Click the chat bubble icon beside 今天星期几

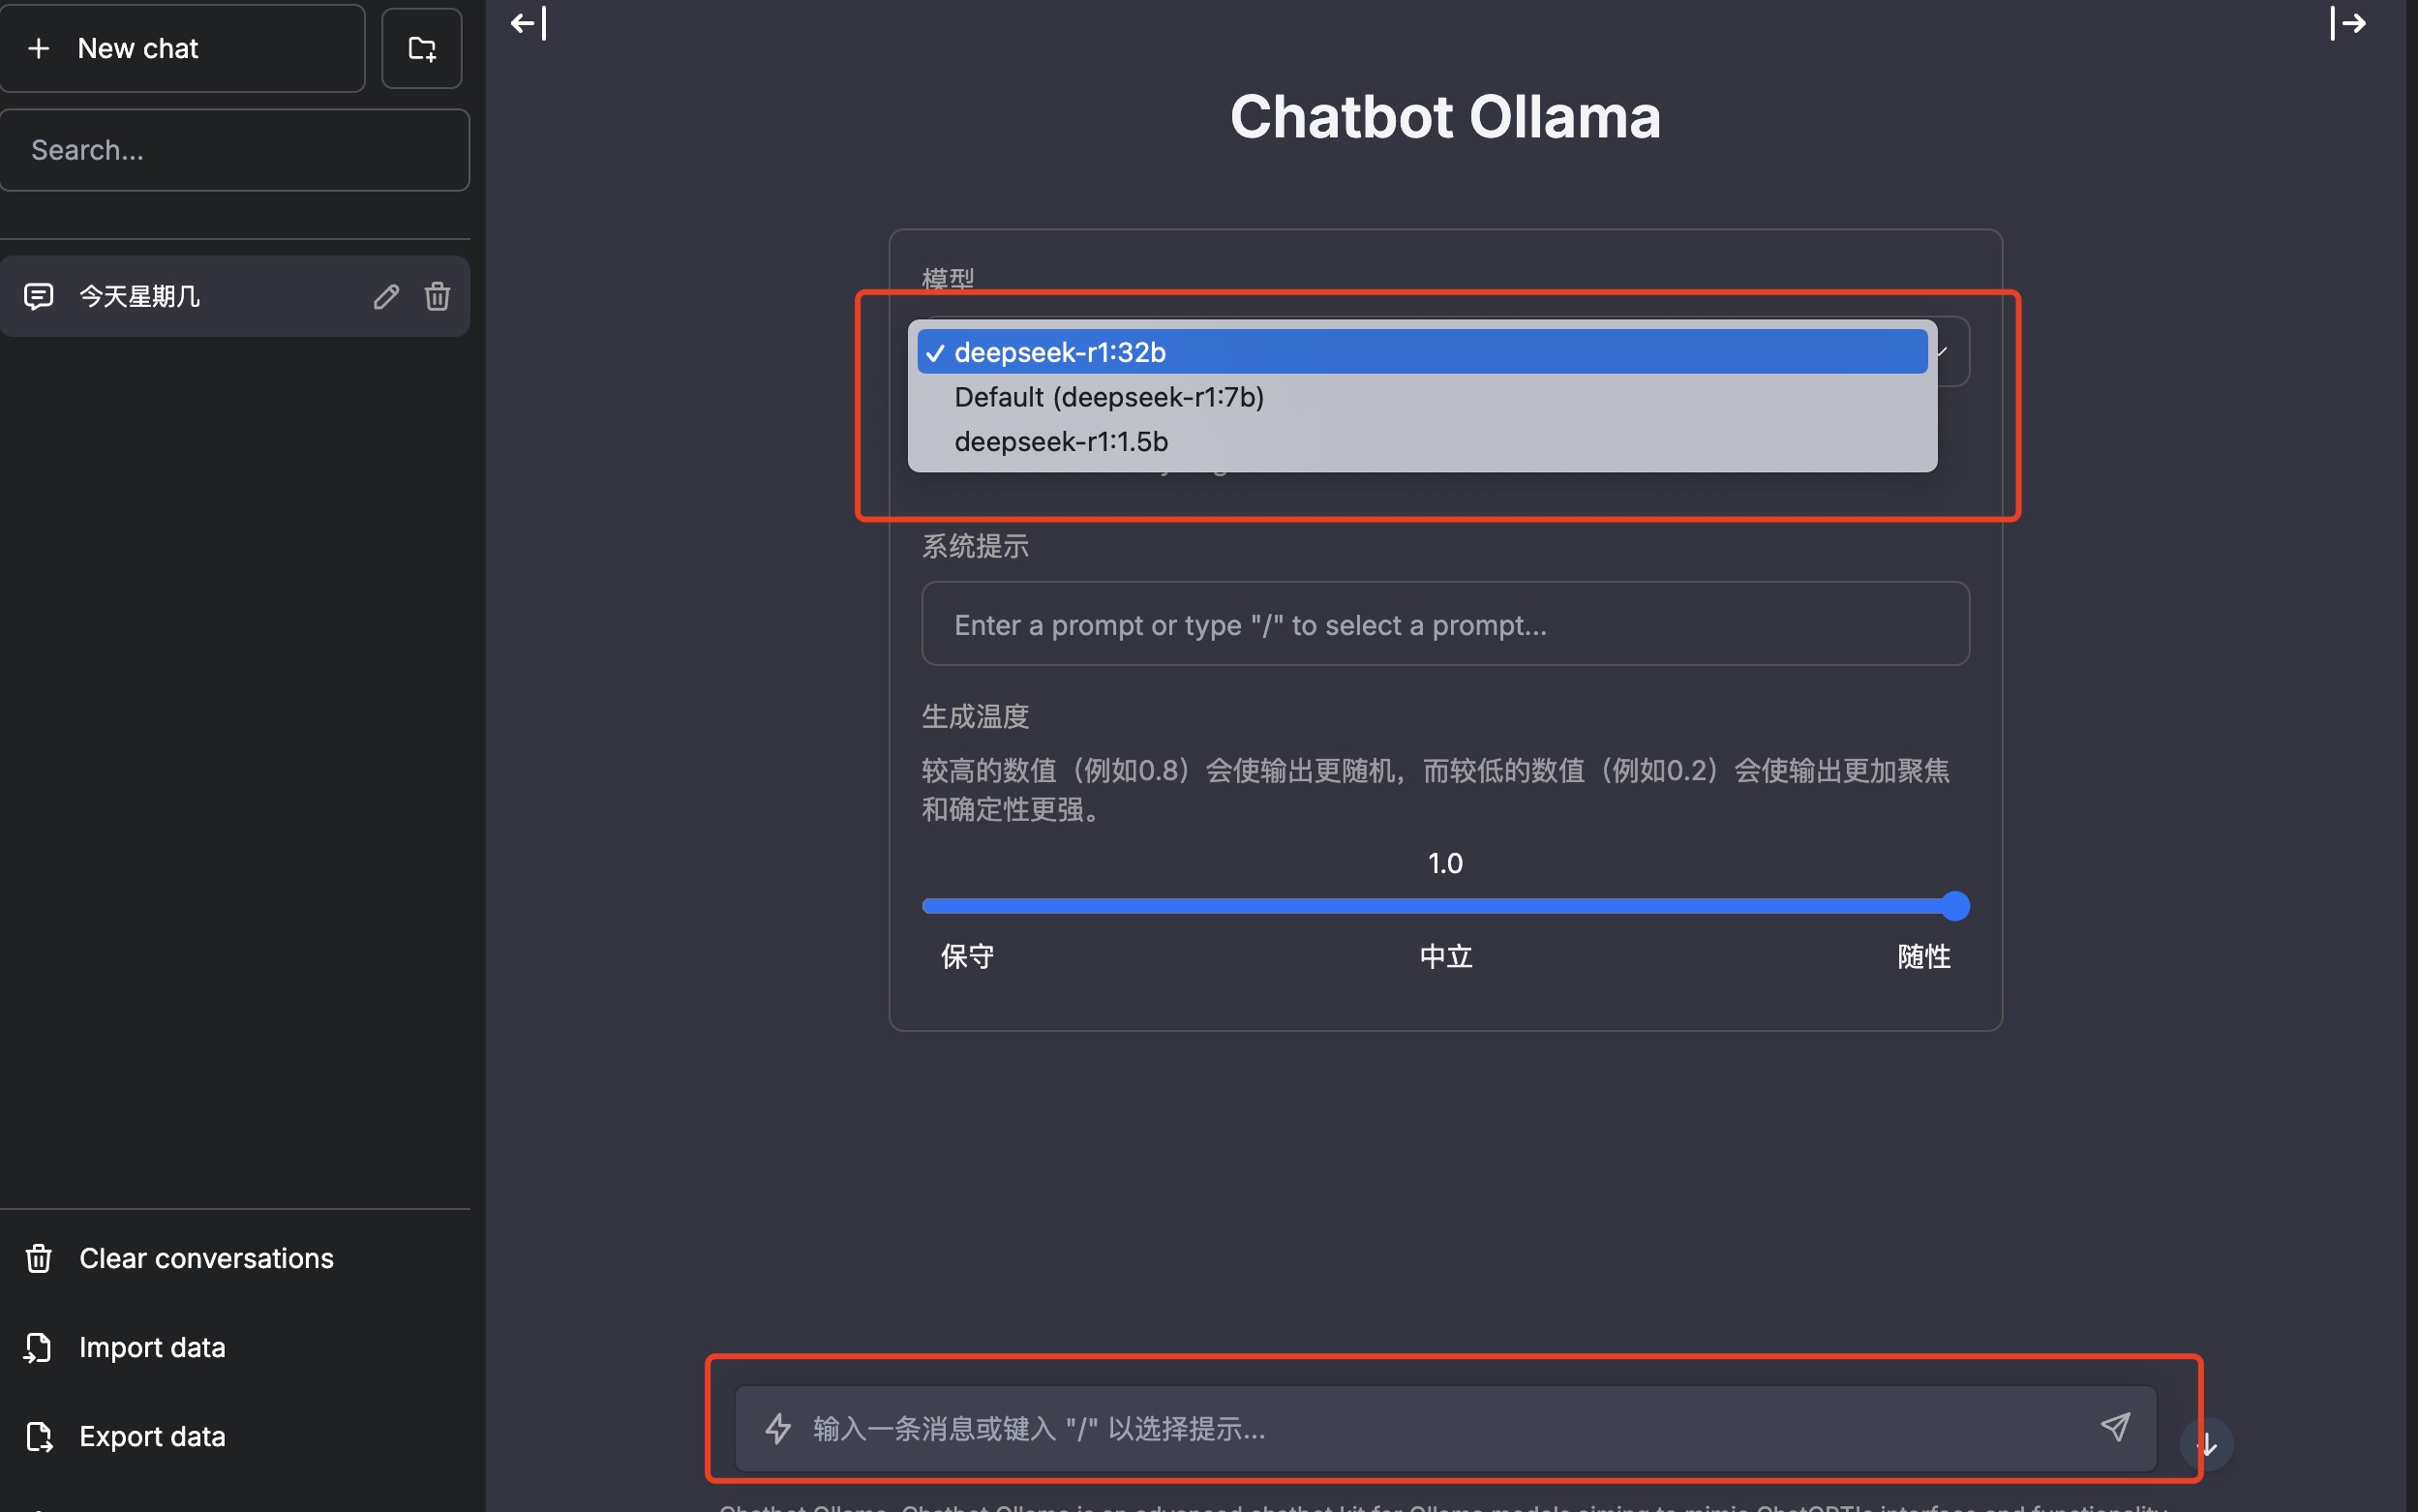tap(38, 296)
